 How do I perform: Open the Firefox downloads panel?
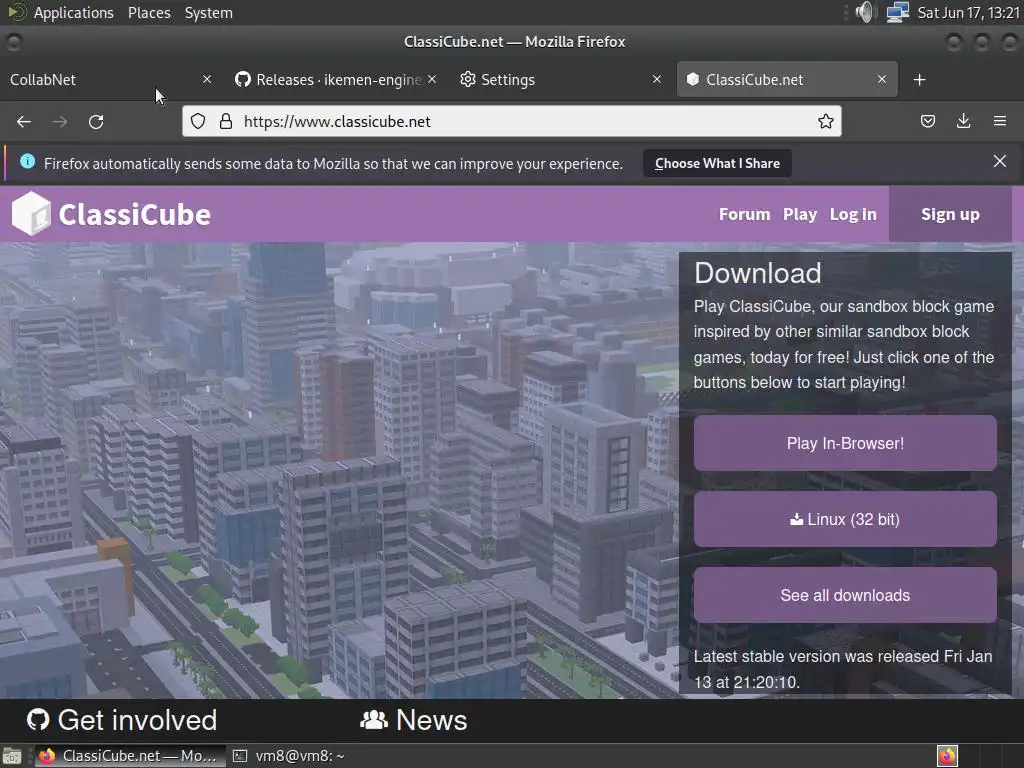pos(963,121)
